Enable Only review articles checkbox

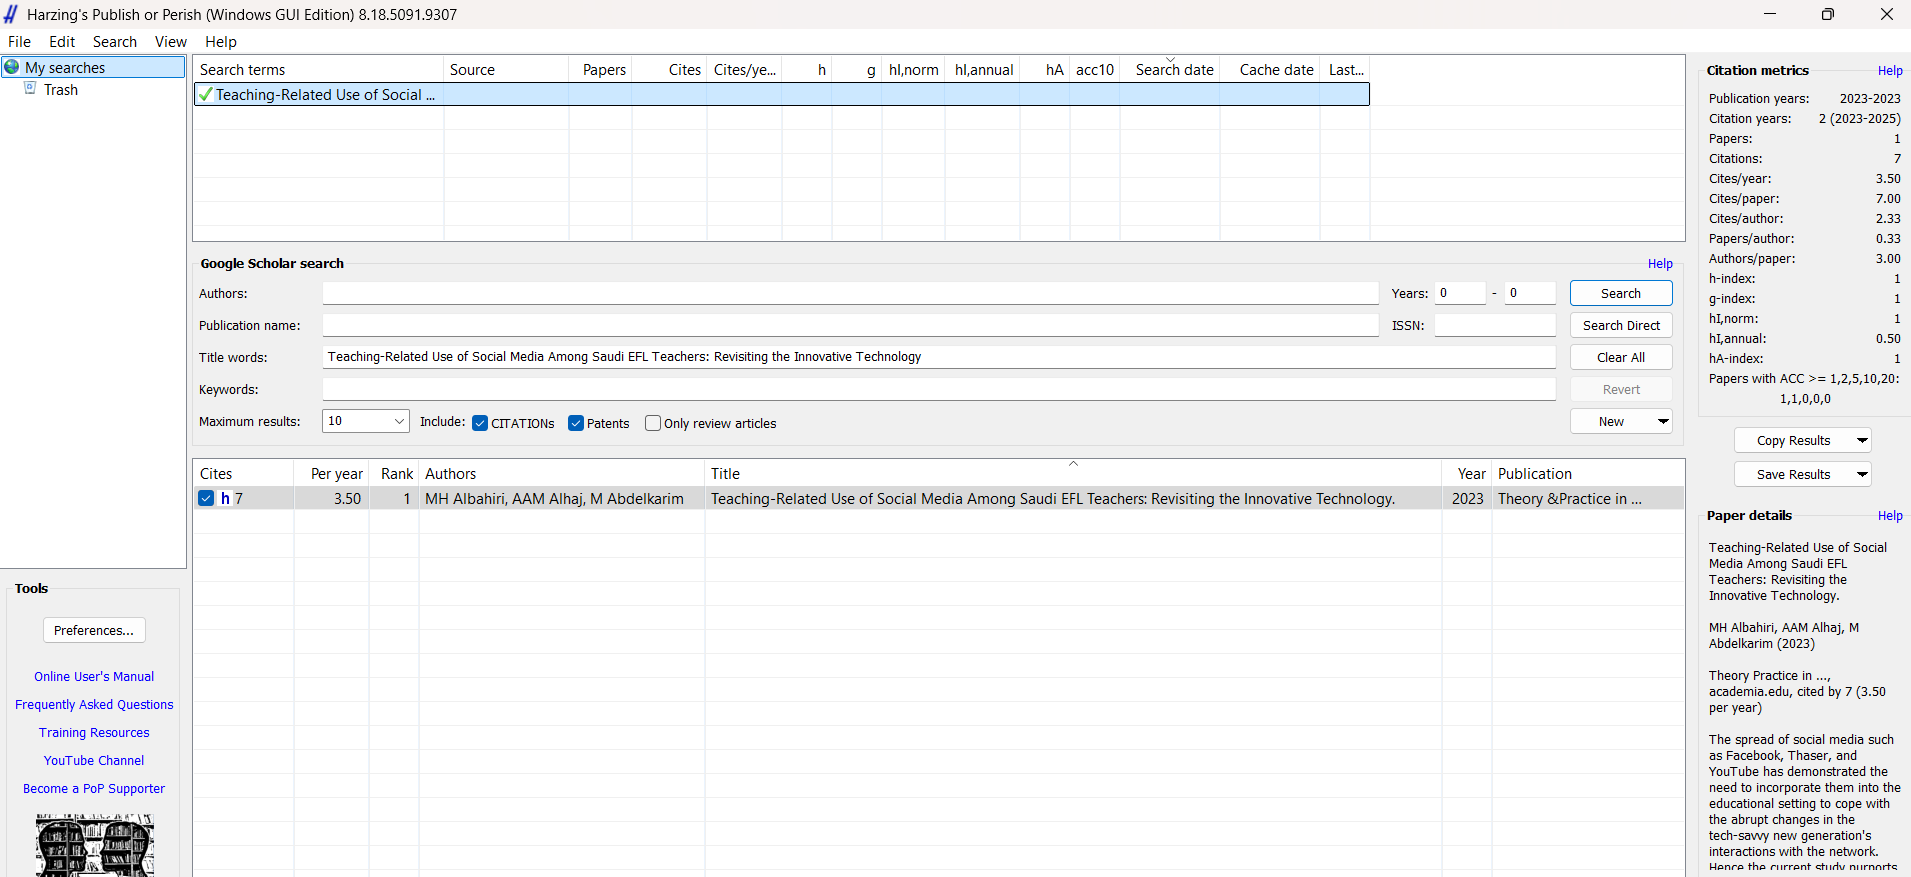[x=653, y=423]
